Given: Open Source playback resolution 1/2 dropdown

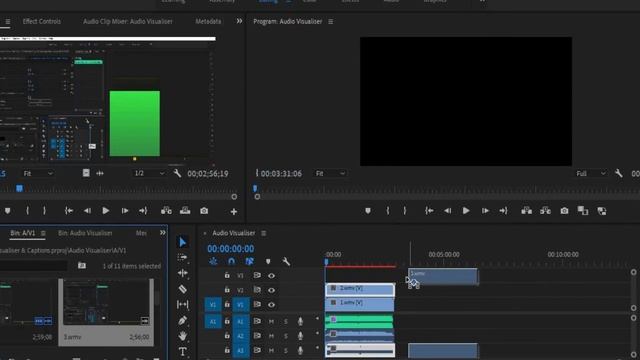Looking at the screenshot, I should click(x=149, y=173).
